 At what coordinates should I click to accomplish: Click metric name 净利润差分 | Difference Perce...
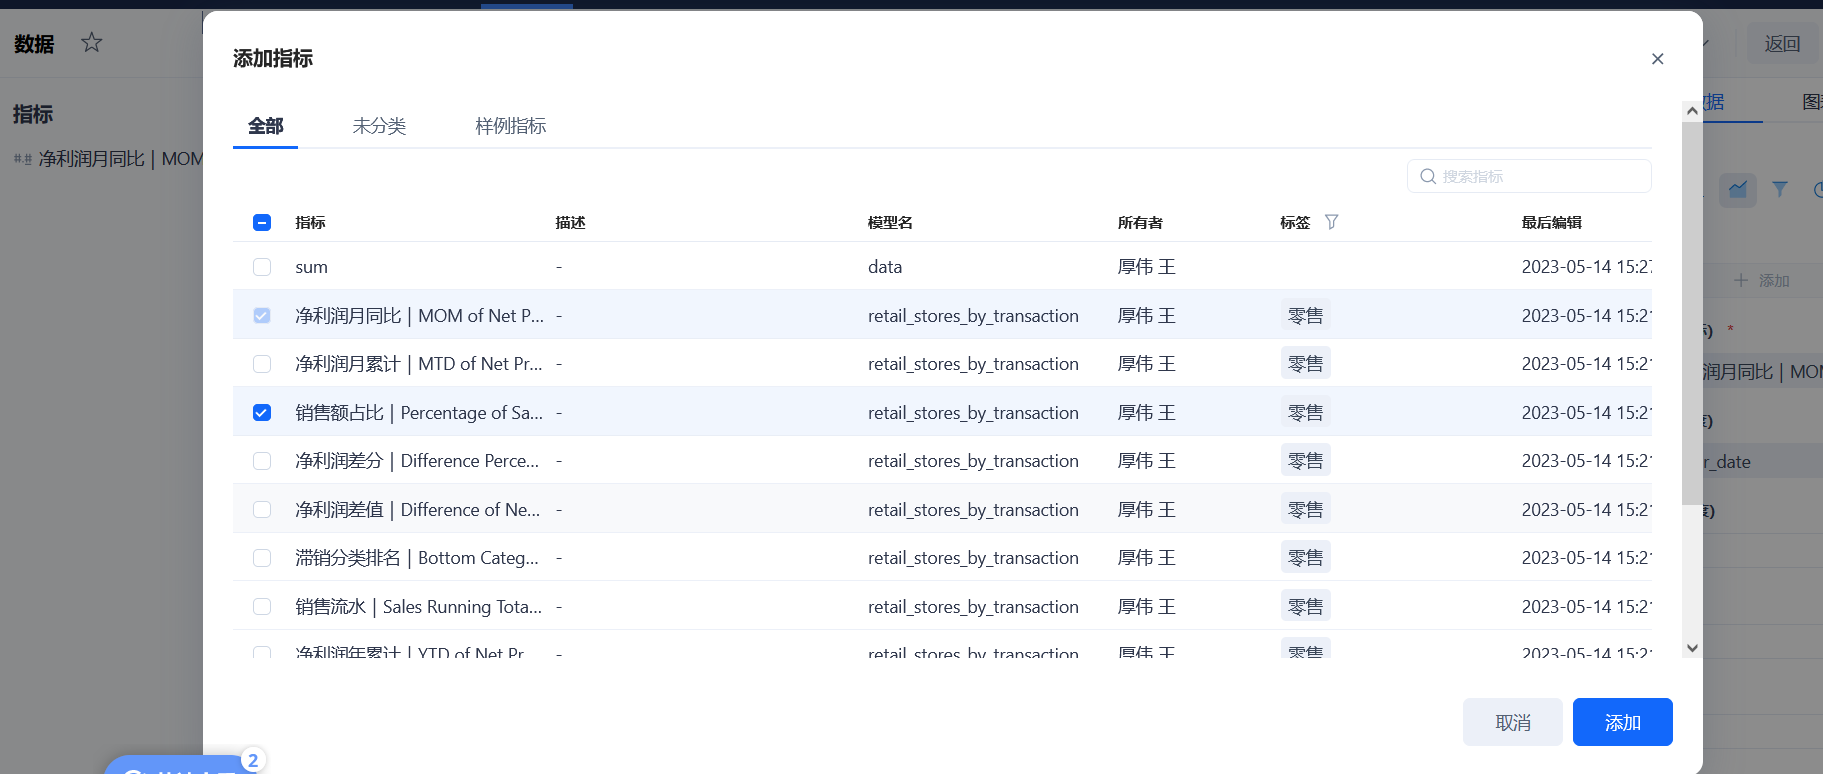tap(417, 461)
